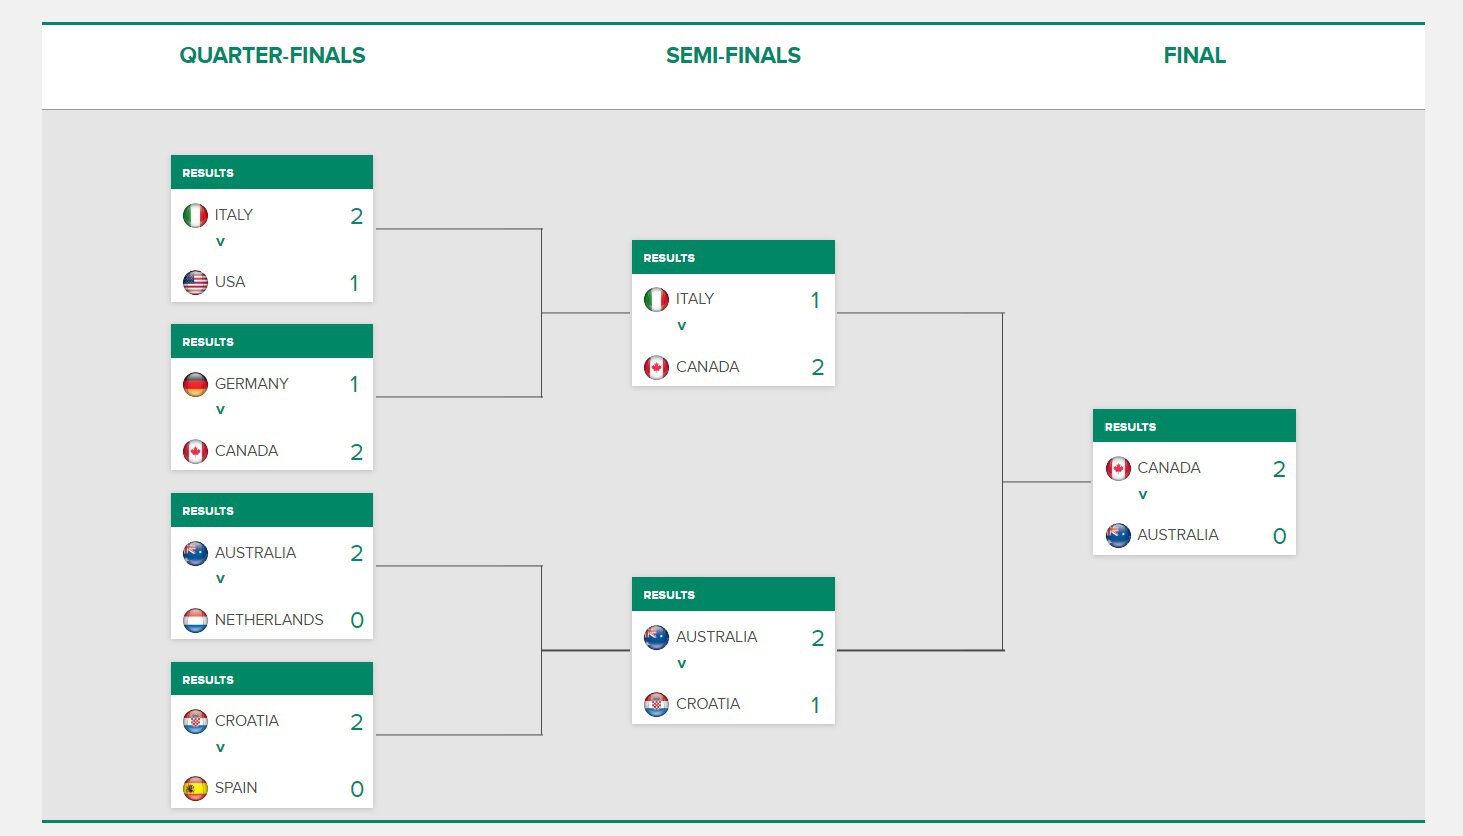Click Croatia flag in the semi-final match

point(656,704)
